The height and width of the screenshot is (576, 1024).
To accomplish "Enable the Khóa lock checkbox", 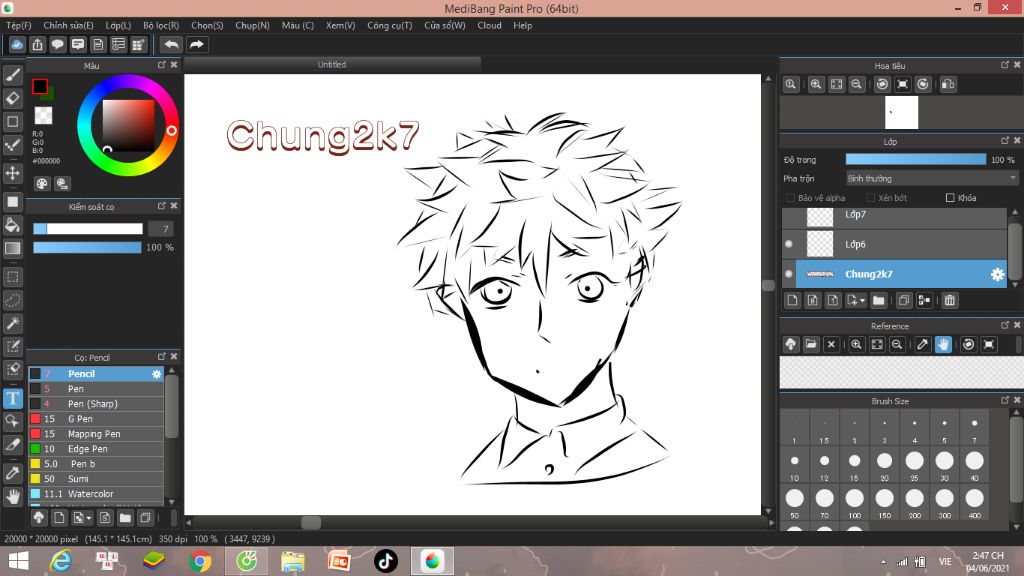I will [950, 198].
